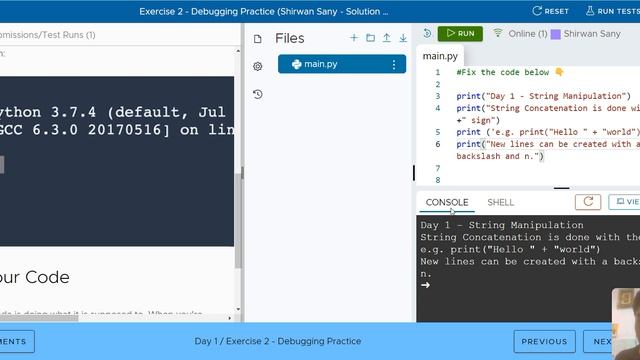Click the scroll-down arrow of the instructions panel
640x360 pixels.
[238, 309]
